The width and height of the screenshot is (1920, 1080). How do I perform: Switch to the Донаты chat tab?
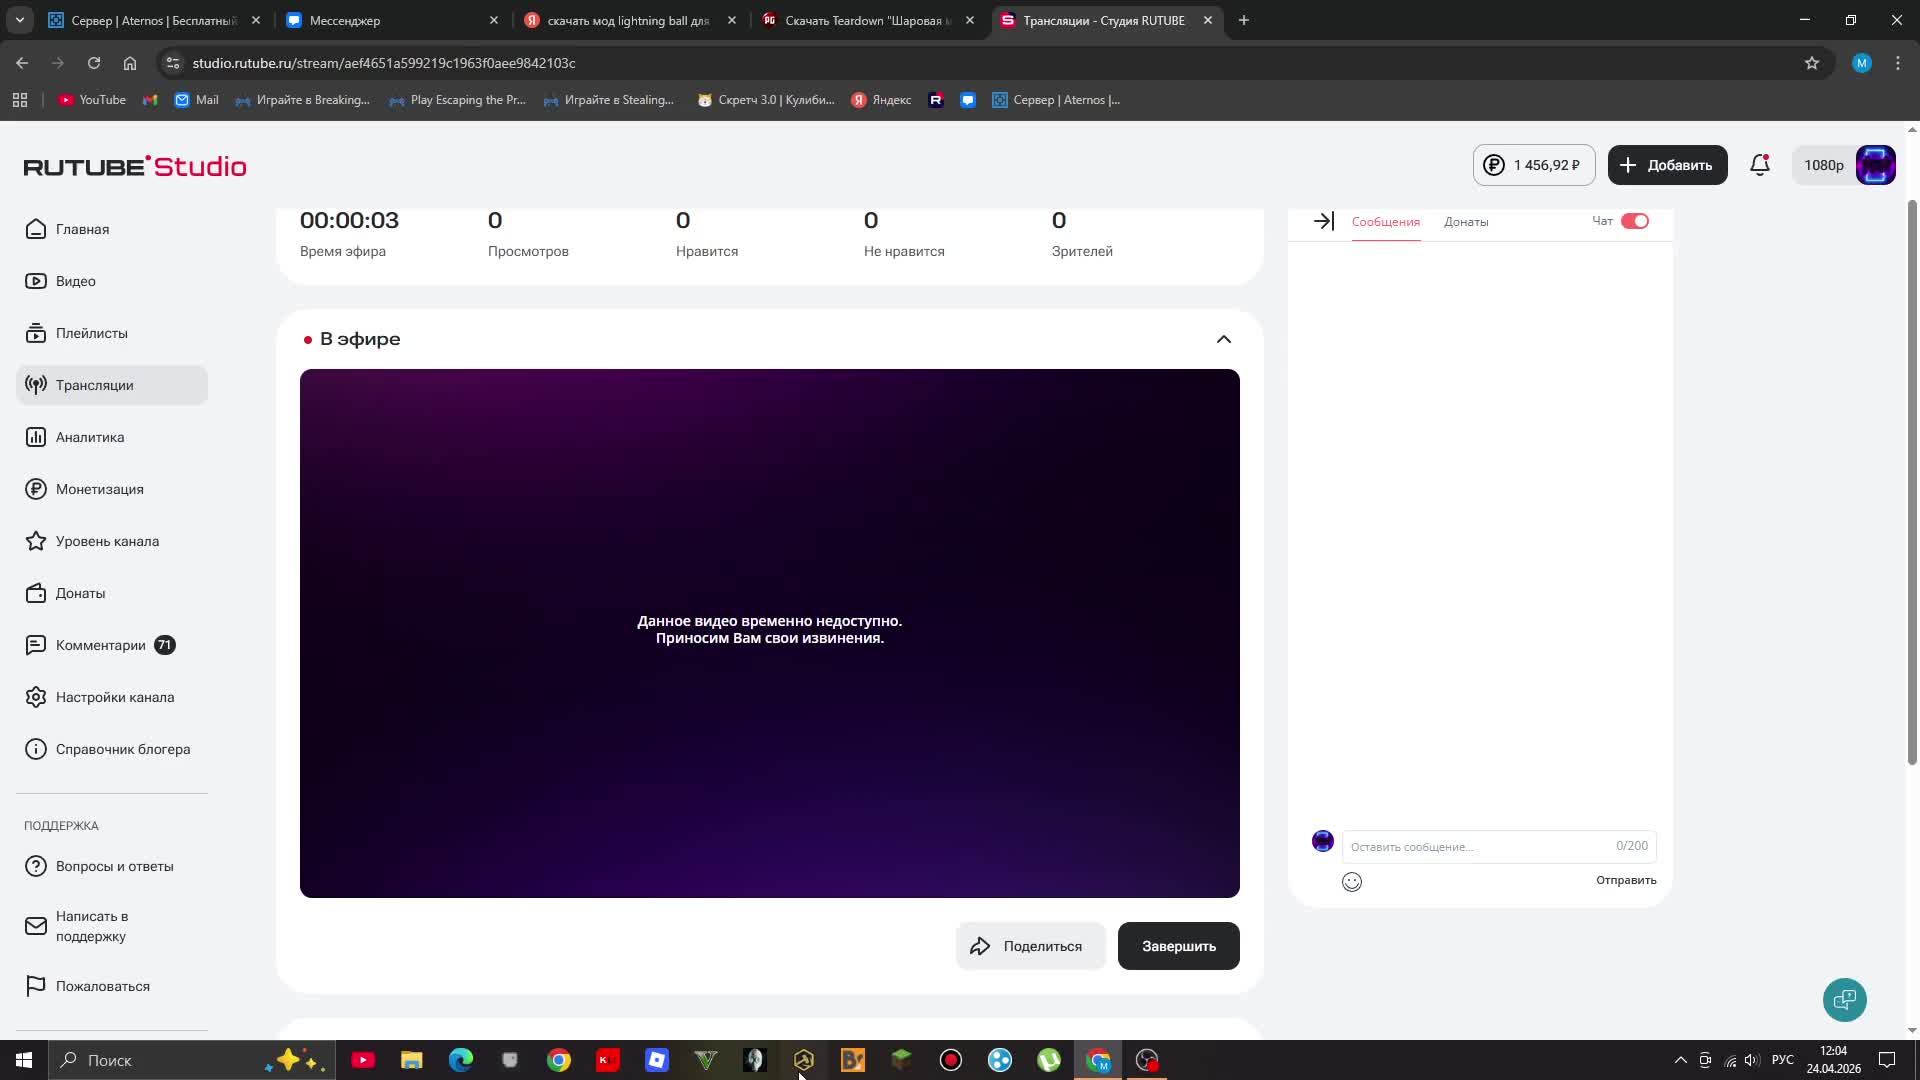click(1466, 222)
